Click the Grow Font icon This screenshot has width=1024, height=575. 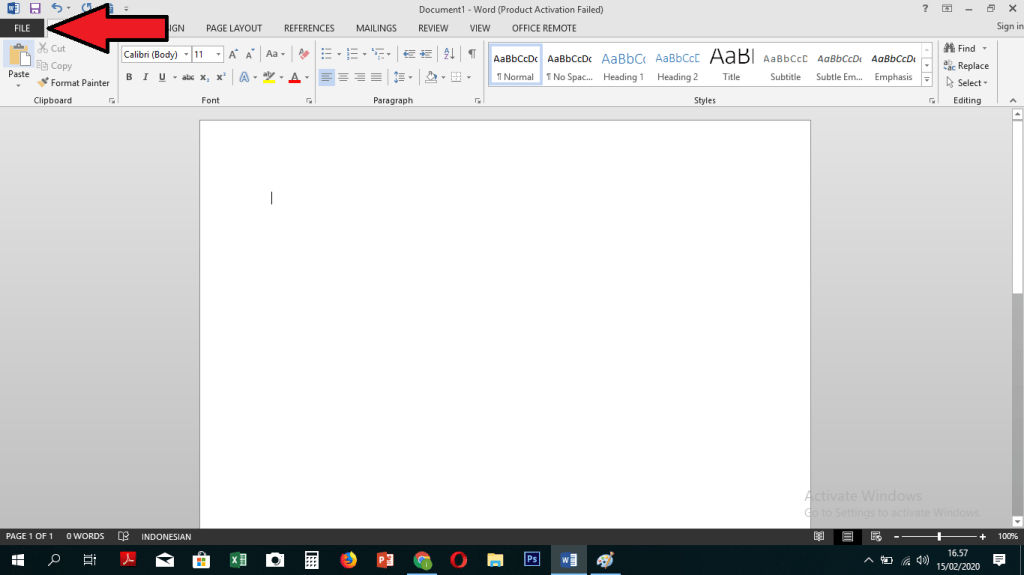235,54
